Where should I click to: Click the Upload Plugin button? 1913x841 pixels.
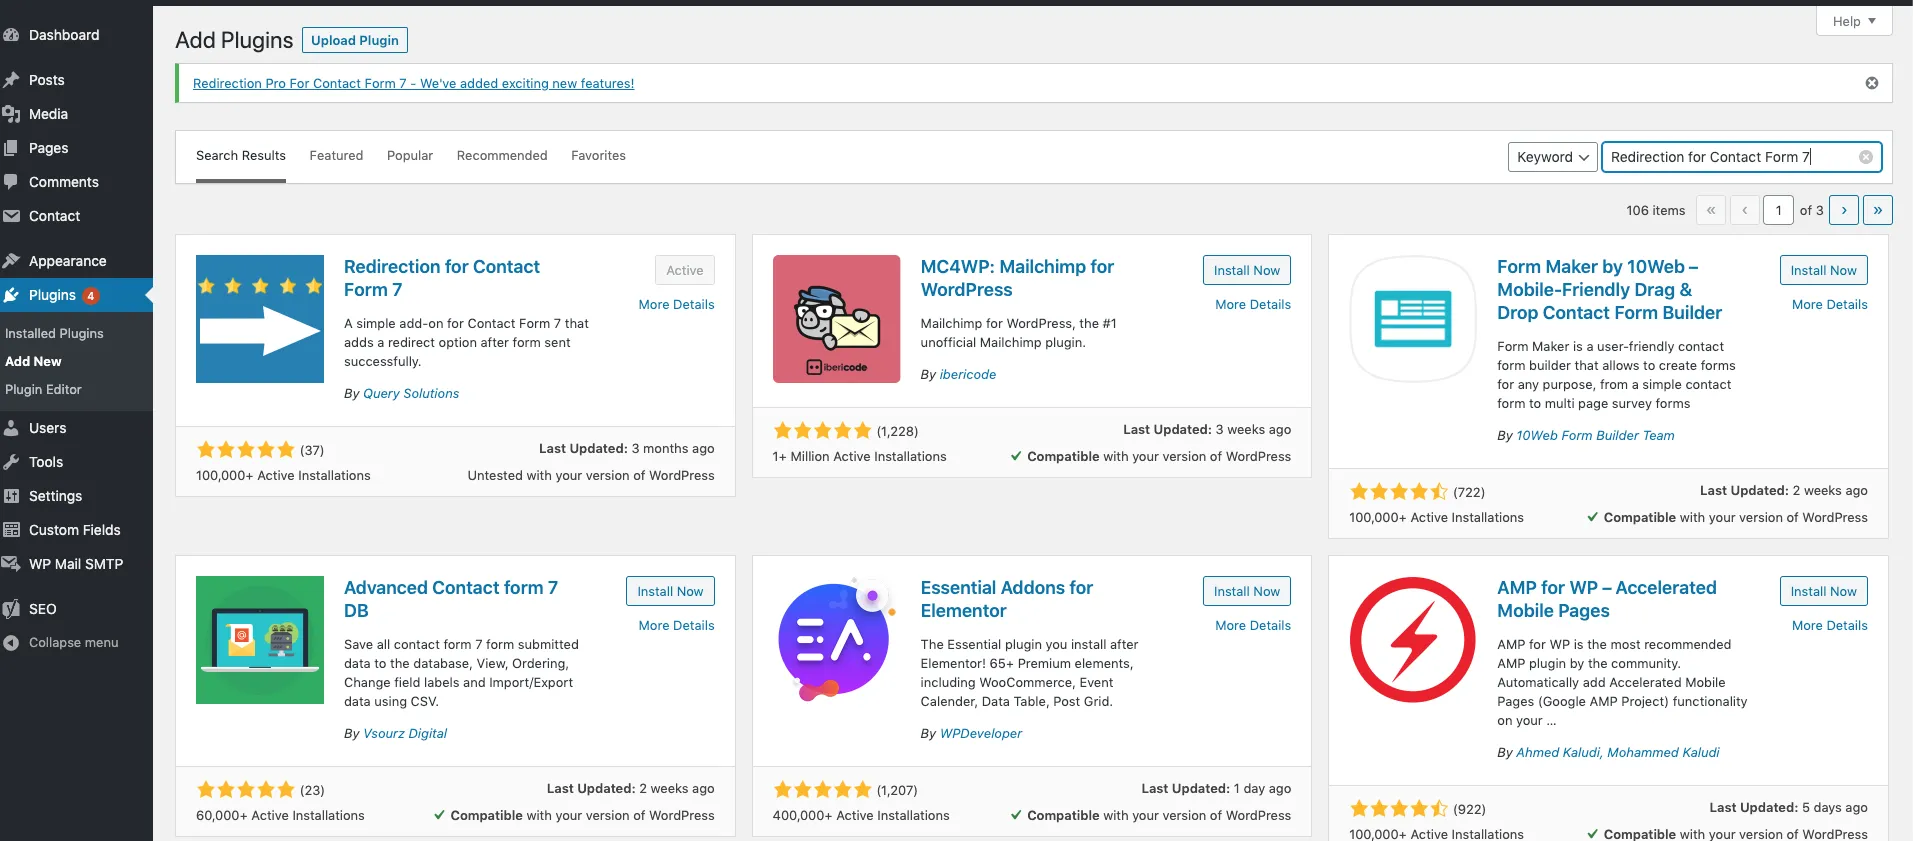(x=355, y=40)
